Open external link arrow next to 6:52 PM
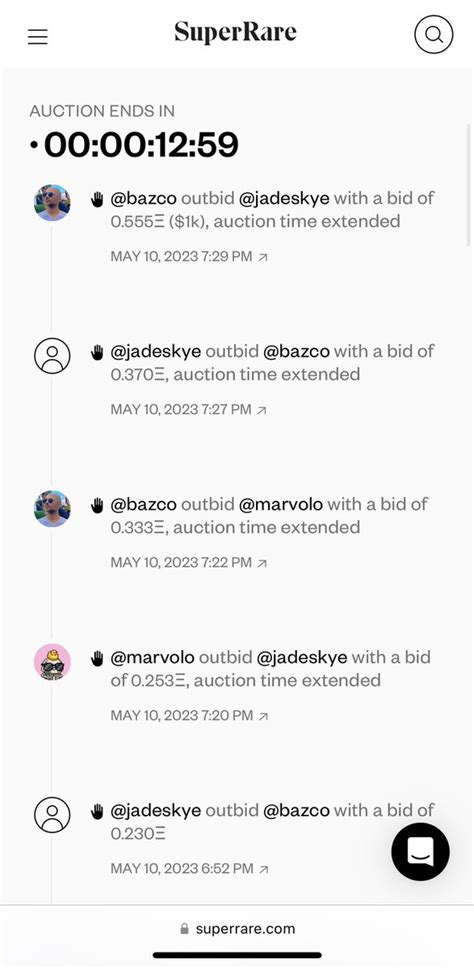 (264, 869)
